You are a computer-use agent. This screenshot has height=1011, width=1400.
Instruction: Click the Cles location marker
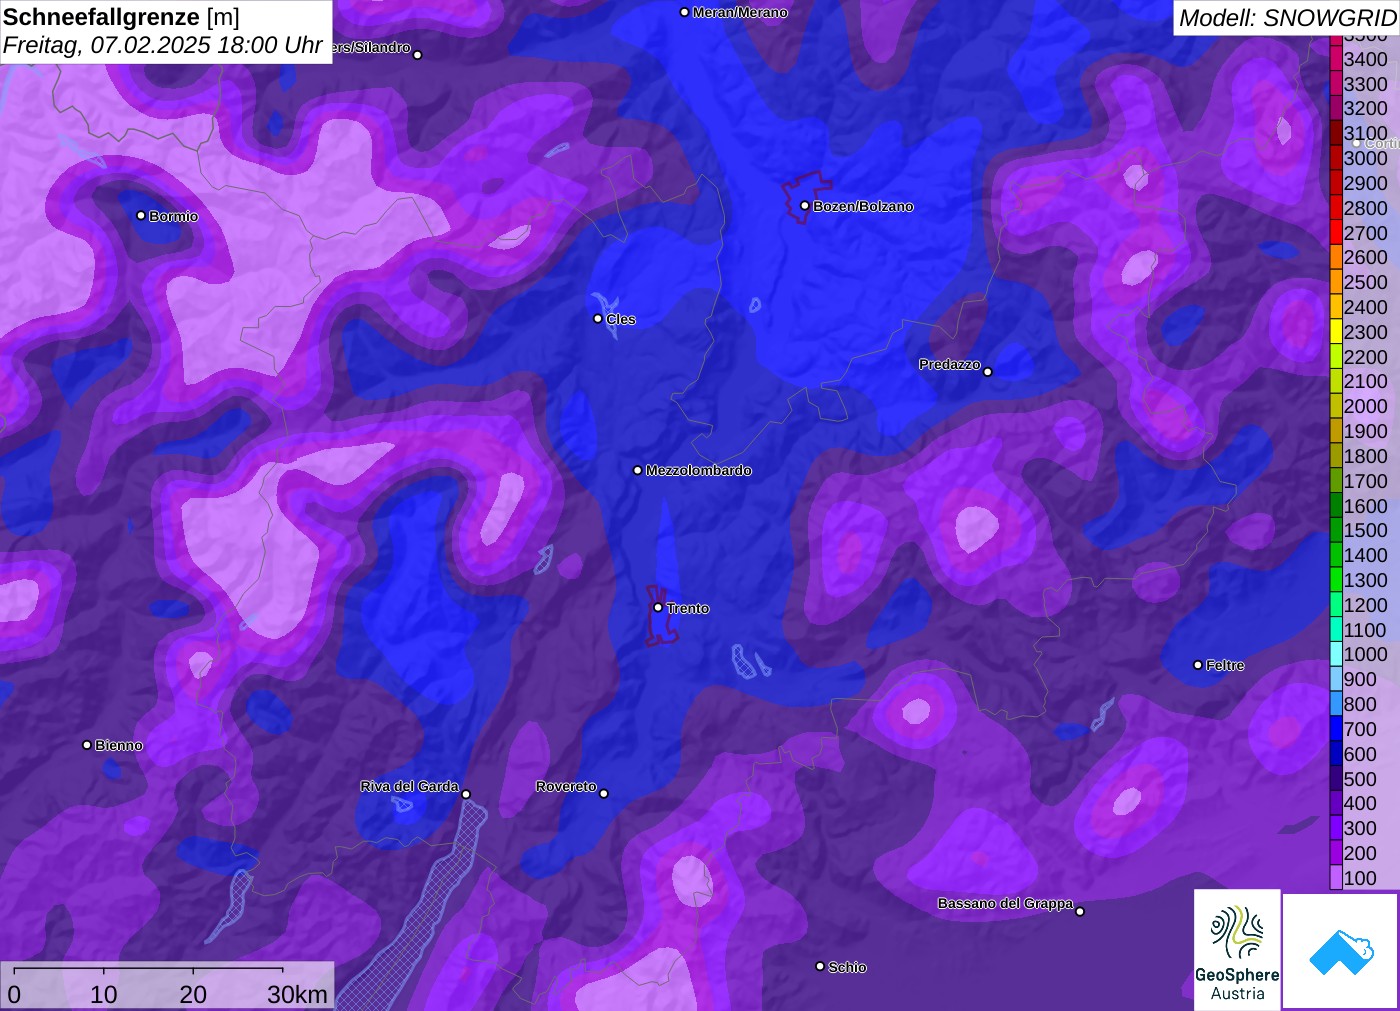coord(598,319)
